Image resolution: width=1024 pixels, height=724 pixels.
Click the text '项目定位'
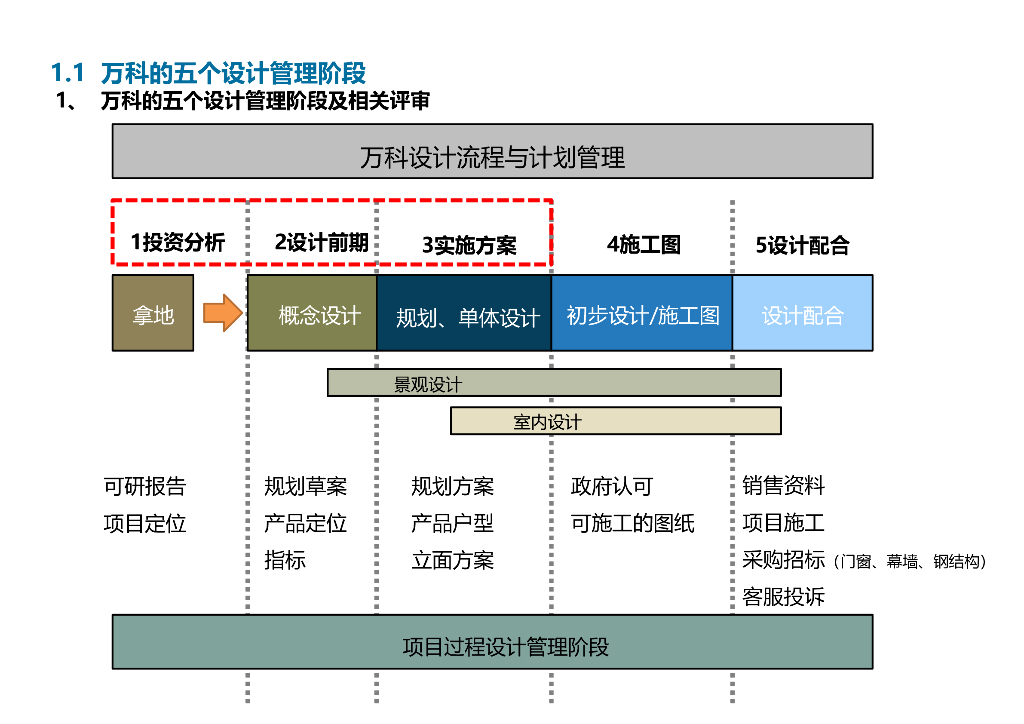pyautogui.click(x=145, y=523)
